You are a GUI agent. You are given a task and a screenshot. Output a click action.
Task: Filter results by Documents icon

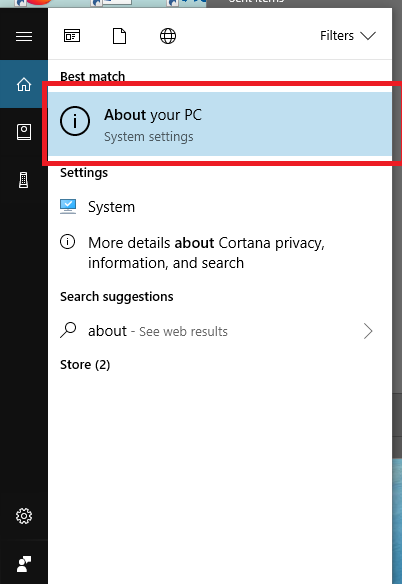pyautogui.click(x=119, y=36)
